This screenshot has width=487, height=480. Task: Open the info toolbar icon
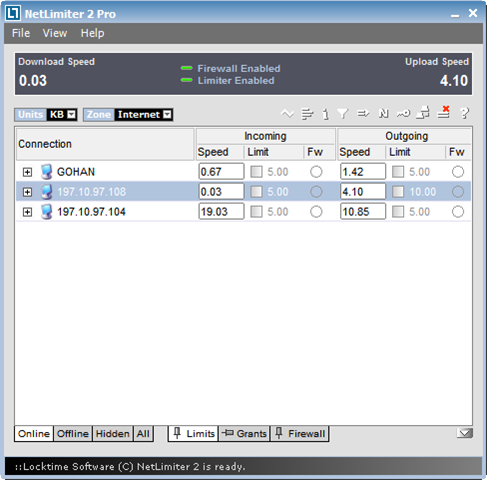(x=326, y=114)
